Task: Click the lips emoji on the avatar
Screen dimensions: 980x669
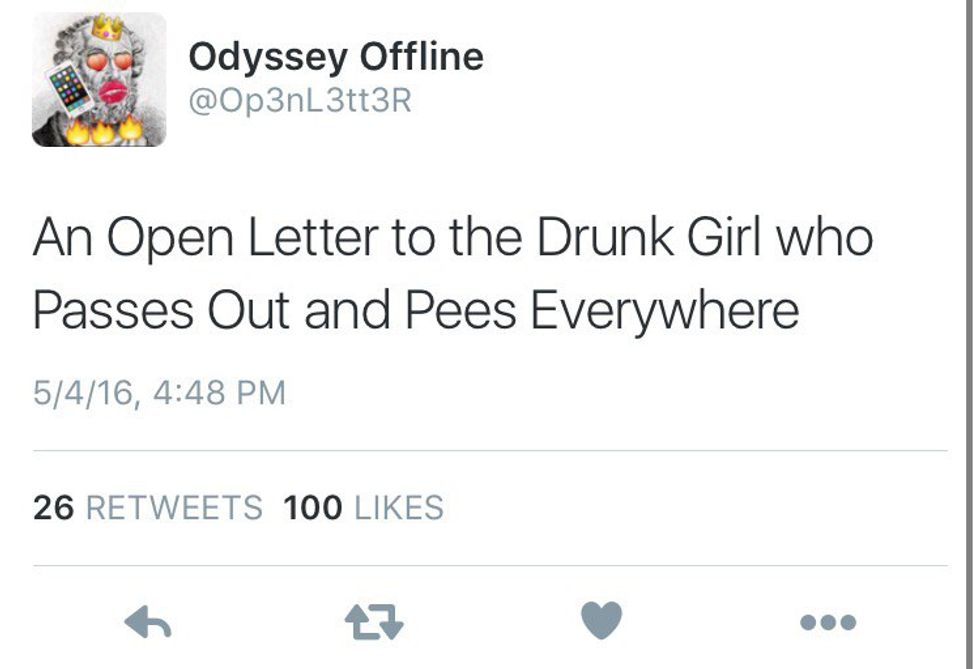Action: pyautogui.click(x=113, y=91)
